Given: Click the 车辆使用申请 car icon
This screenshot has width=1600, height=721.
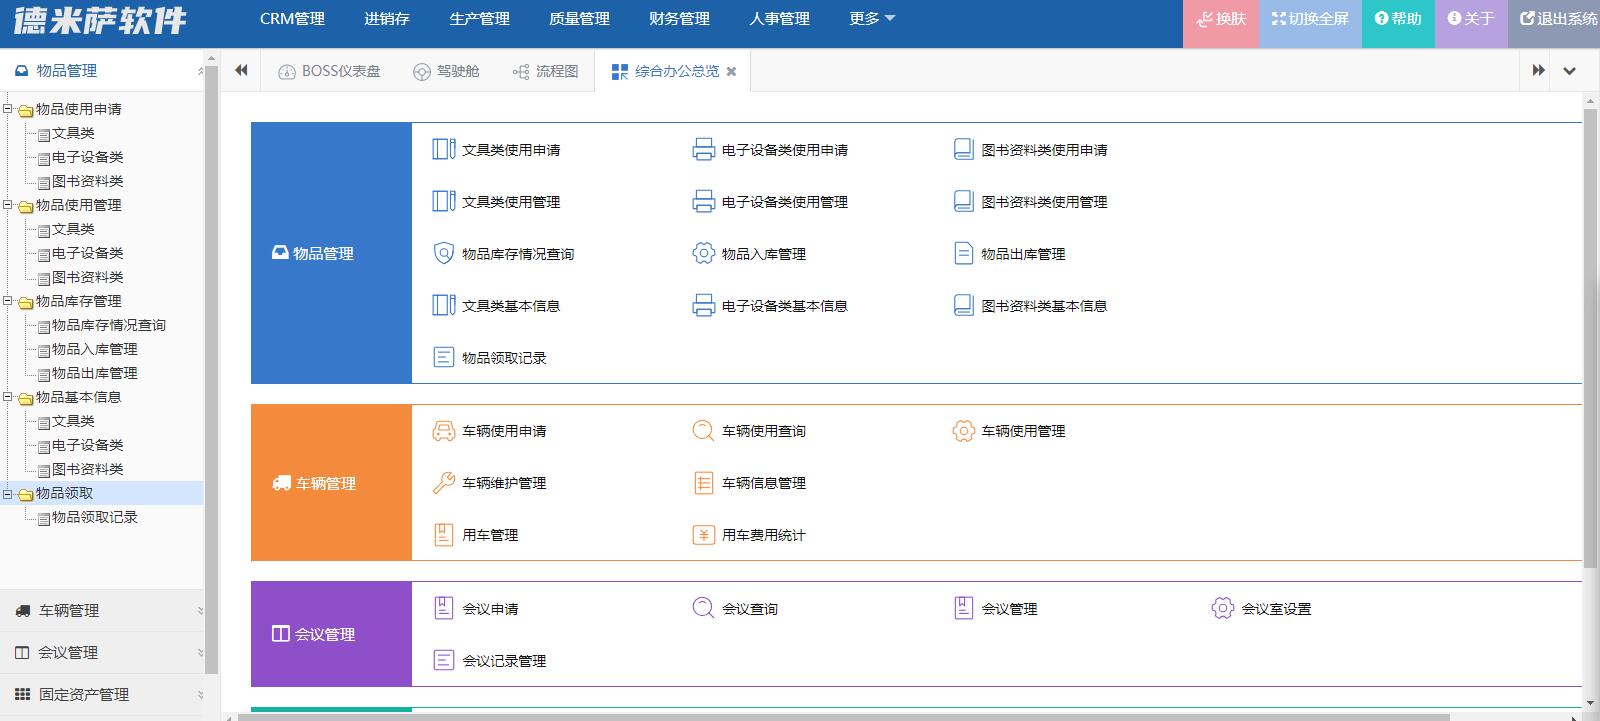Looking at the screenshot, I should coord(444,431).
